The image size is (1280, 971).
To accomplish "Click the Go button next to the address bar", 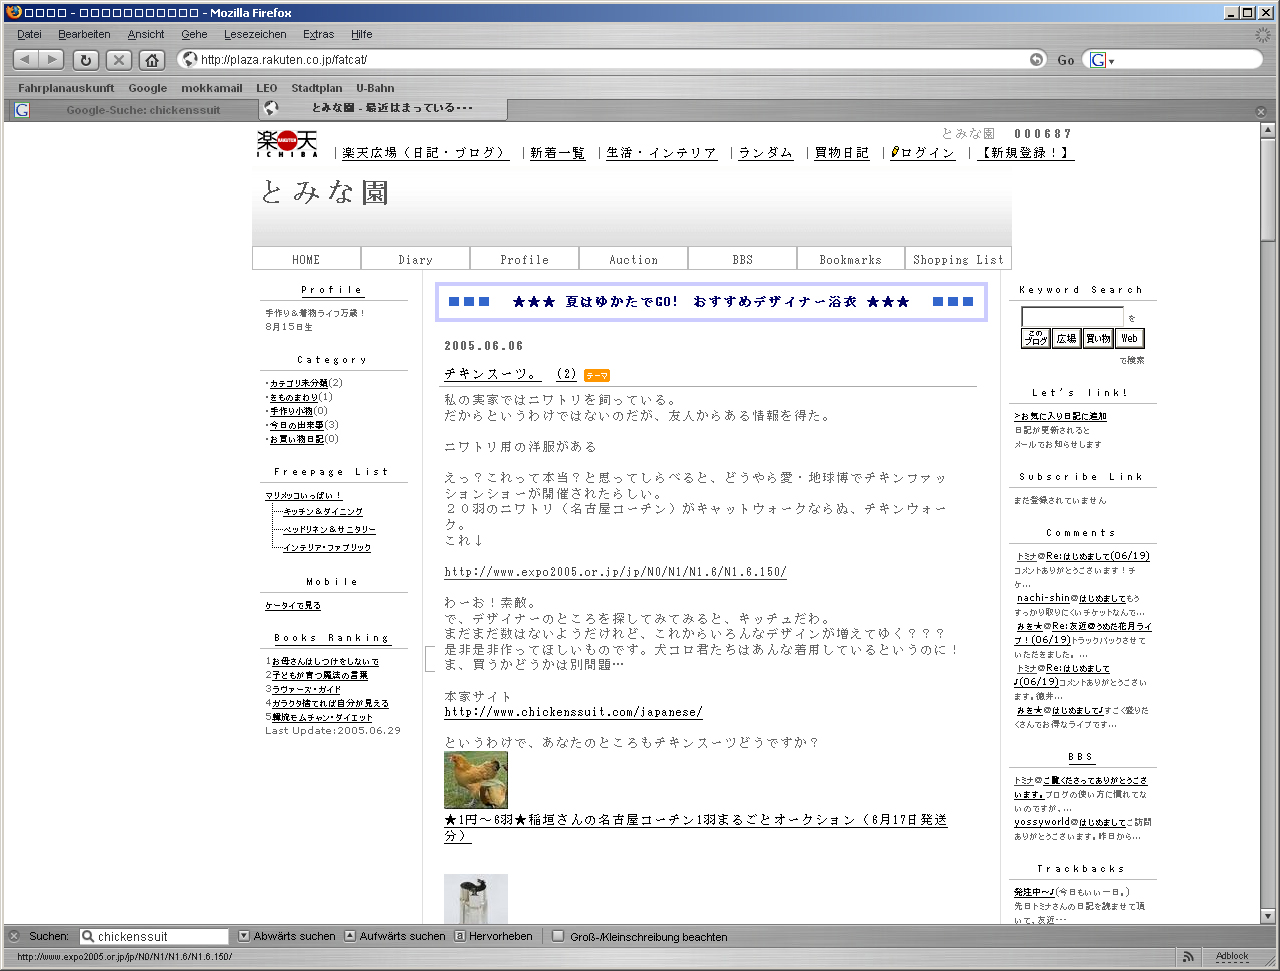I will pos(1066,60).
